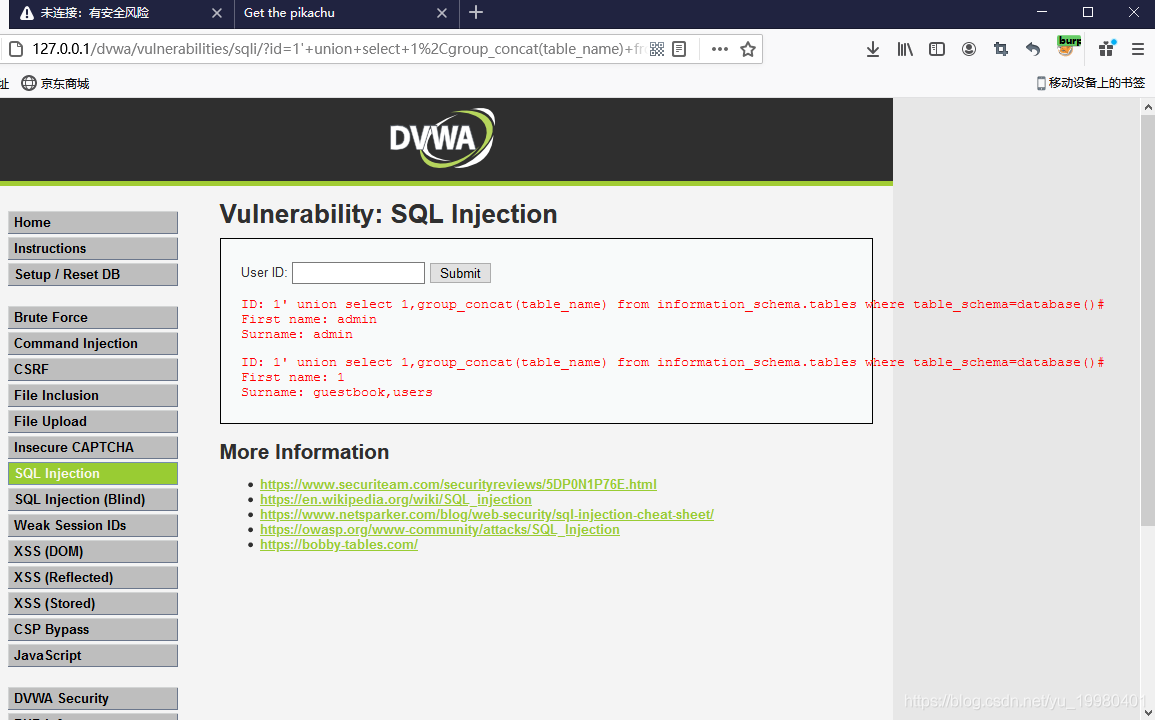This screenshot has height=720, width=1155.
Task: Open File Upload page
Action: point(93,422)
